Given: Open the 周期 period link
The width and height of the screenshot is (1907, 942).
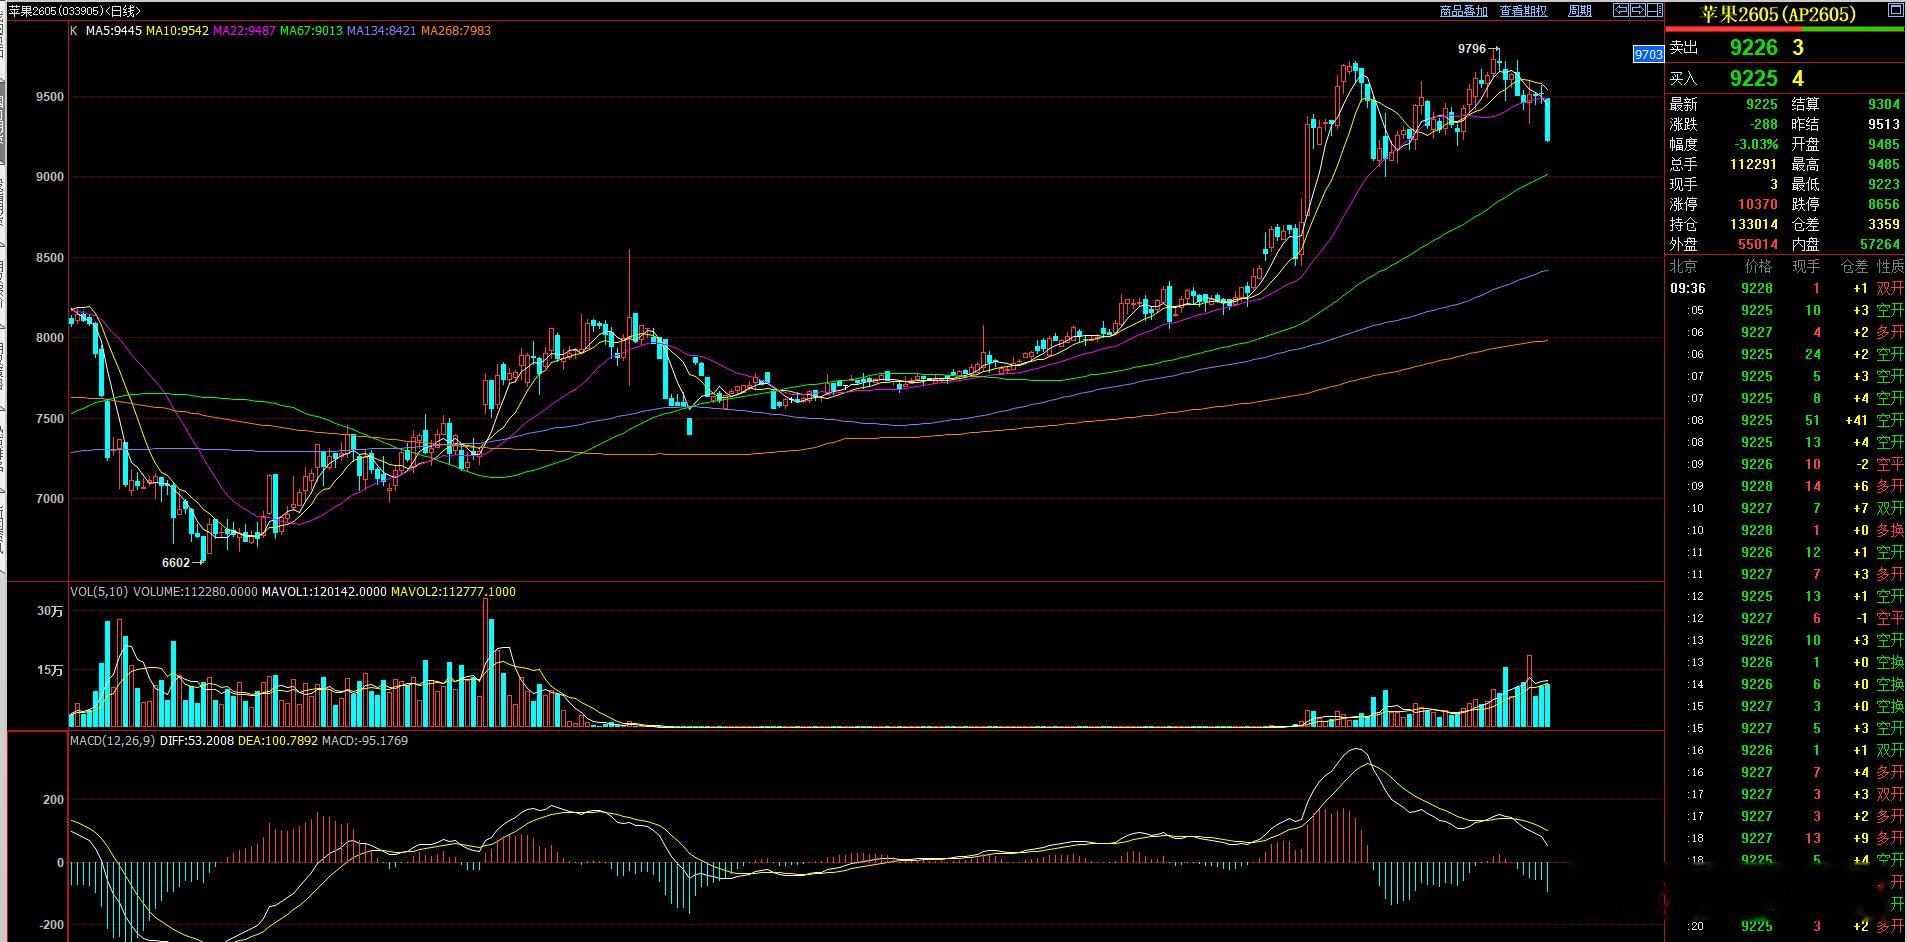Looking at the screenshot, I should (1580, 11).
